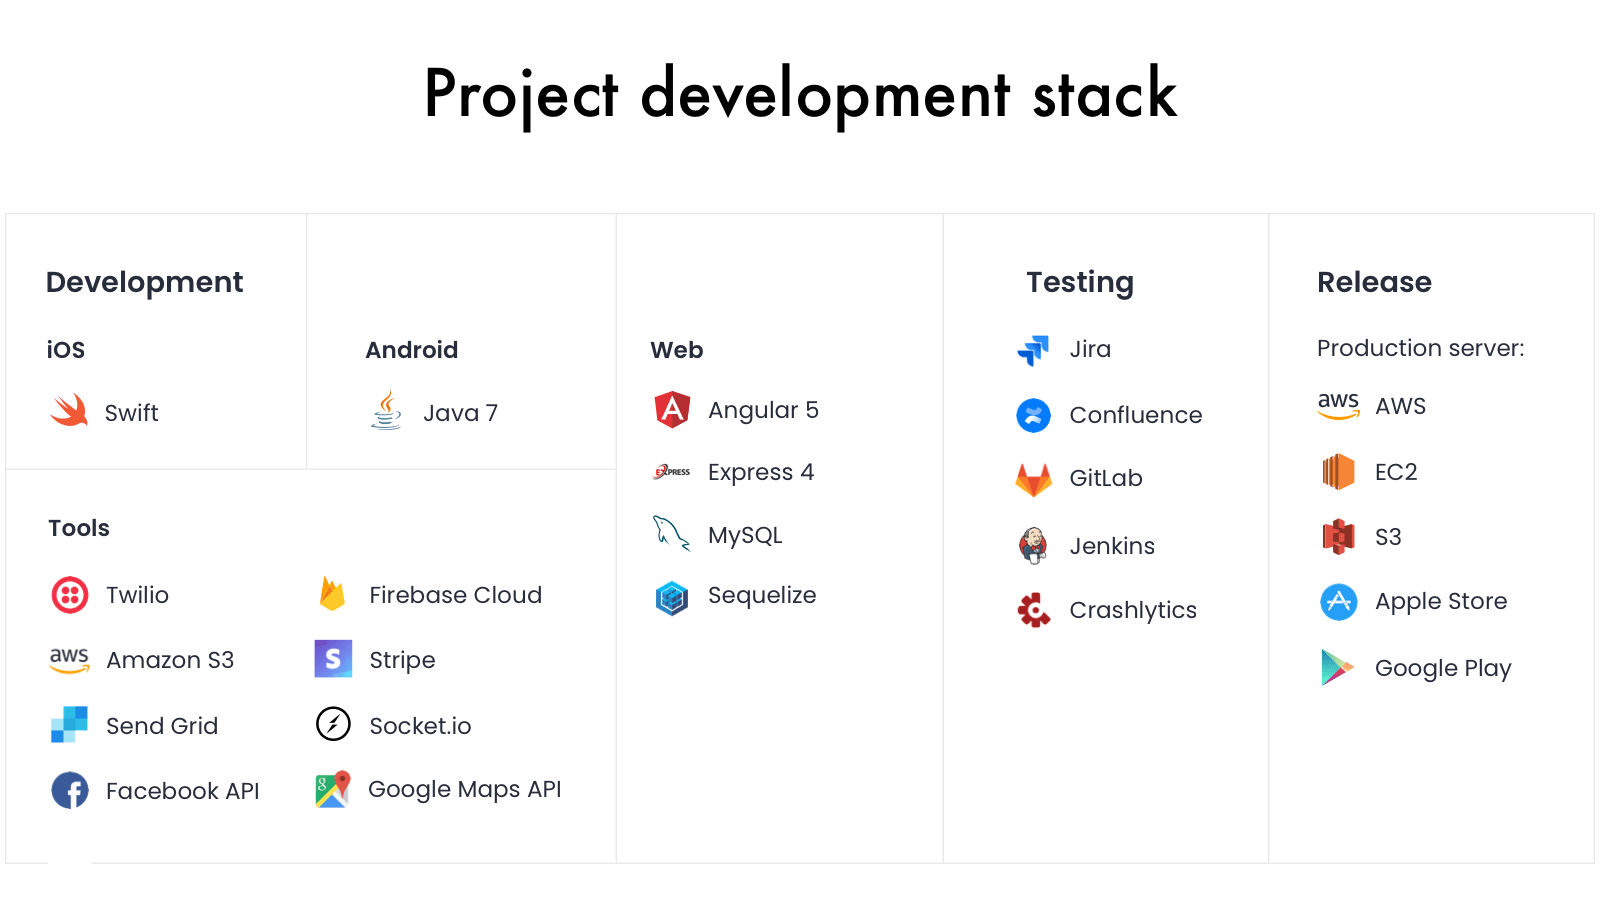Select the 'GitLab' label
The width and height of the screenshot is (1600, 915).
(1106, 478)
